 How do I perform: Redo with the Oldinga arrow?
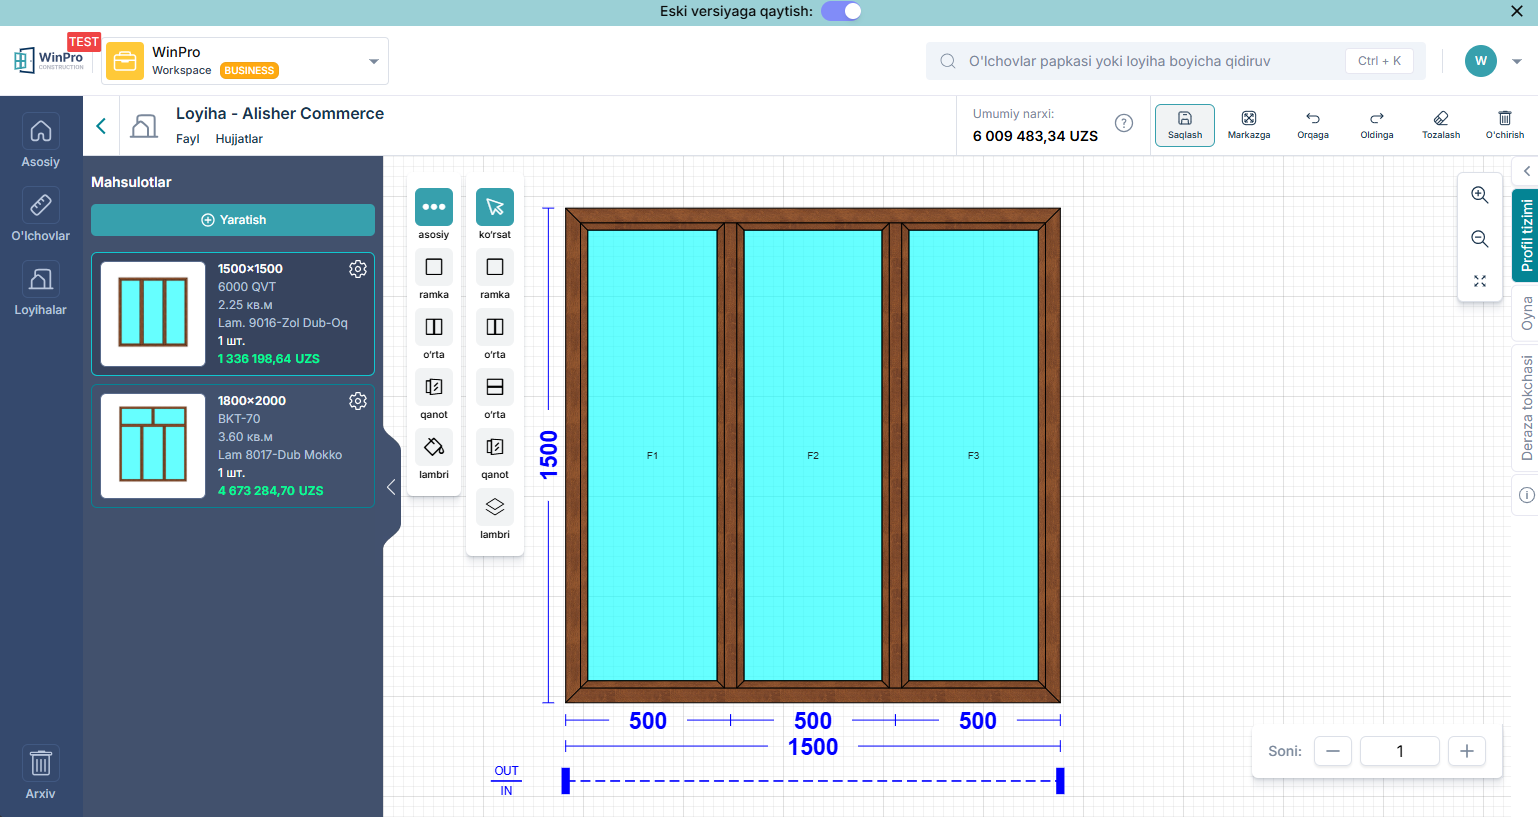pyautogui.click(x=1376, y=119)
